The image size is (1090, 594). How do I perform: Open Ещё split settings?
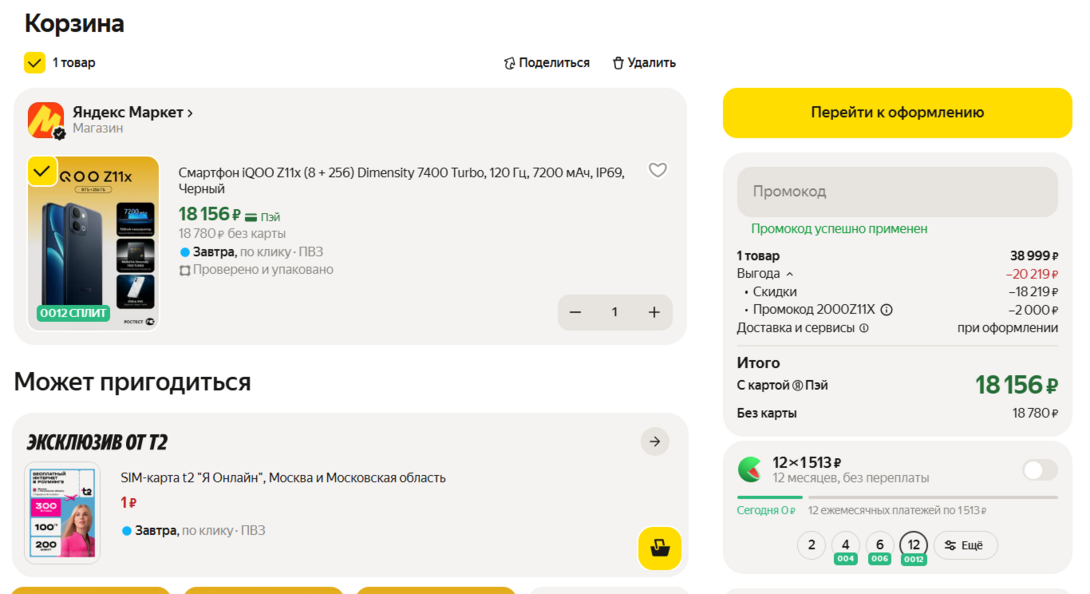click(966, 545)
